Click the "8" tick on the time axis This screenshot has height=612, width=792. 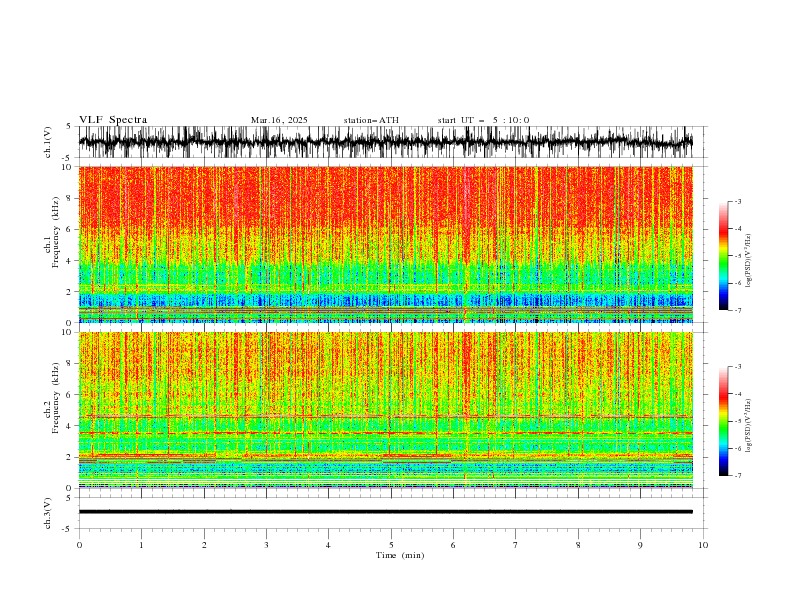point(578,545)
